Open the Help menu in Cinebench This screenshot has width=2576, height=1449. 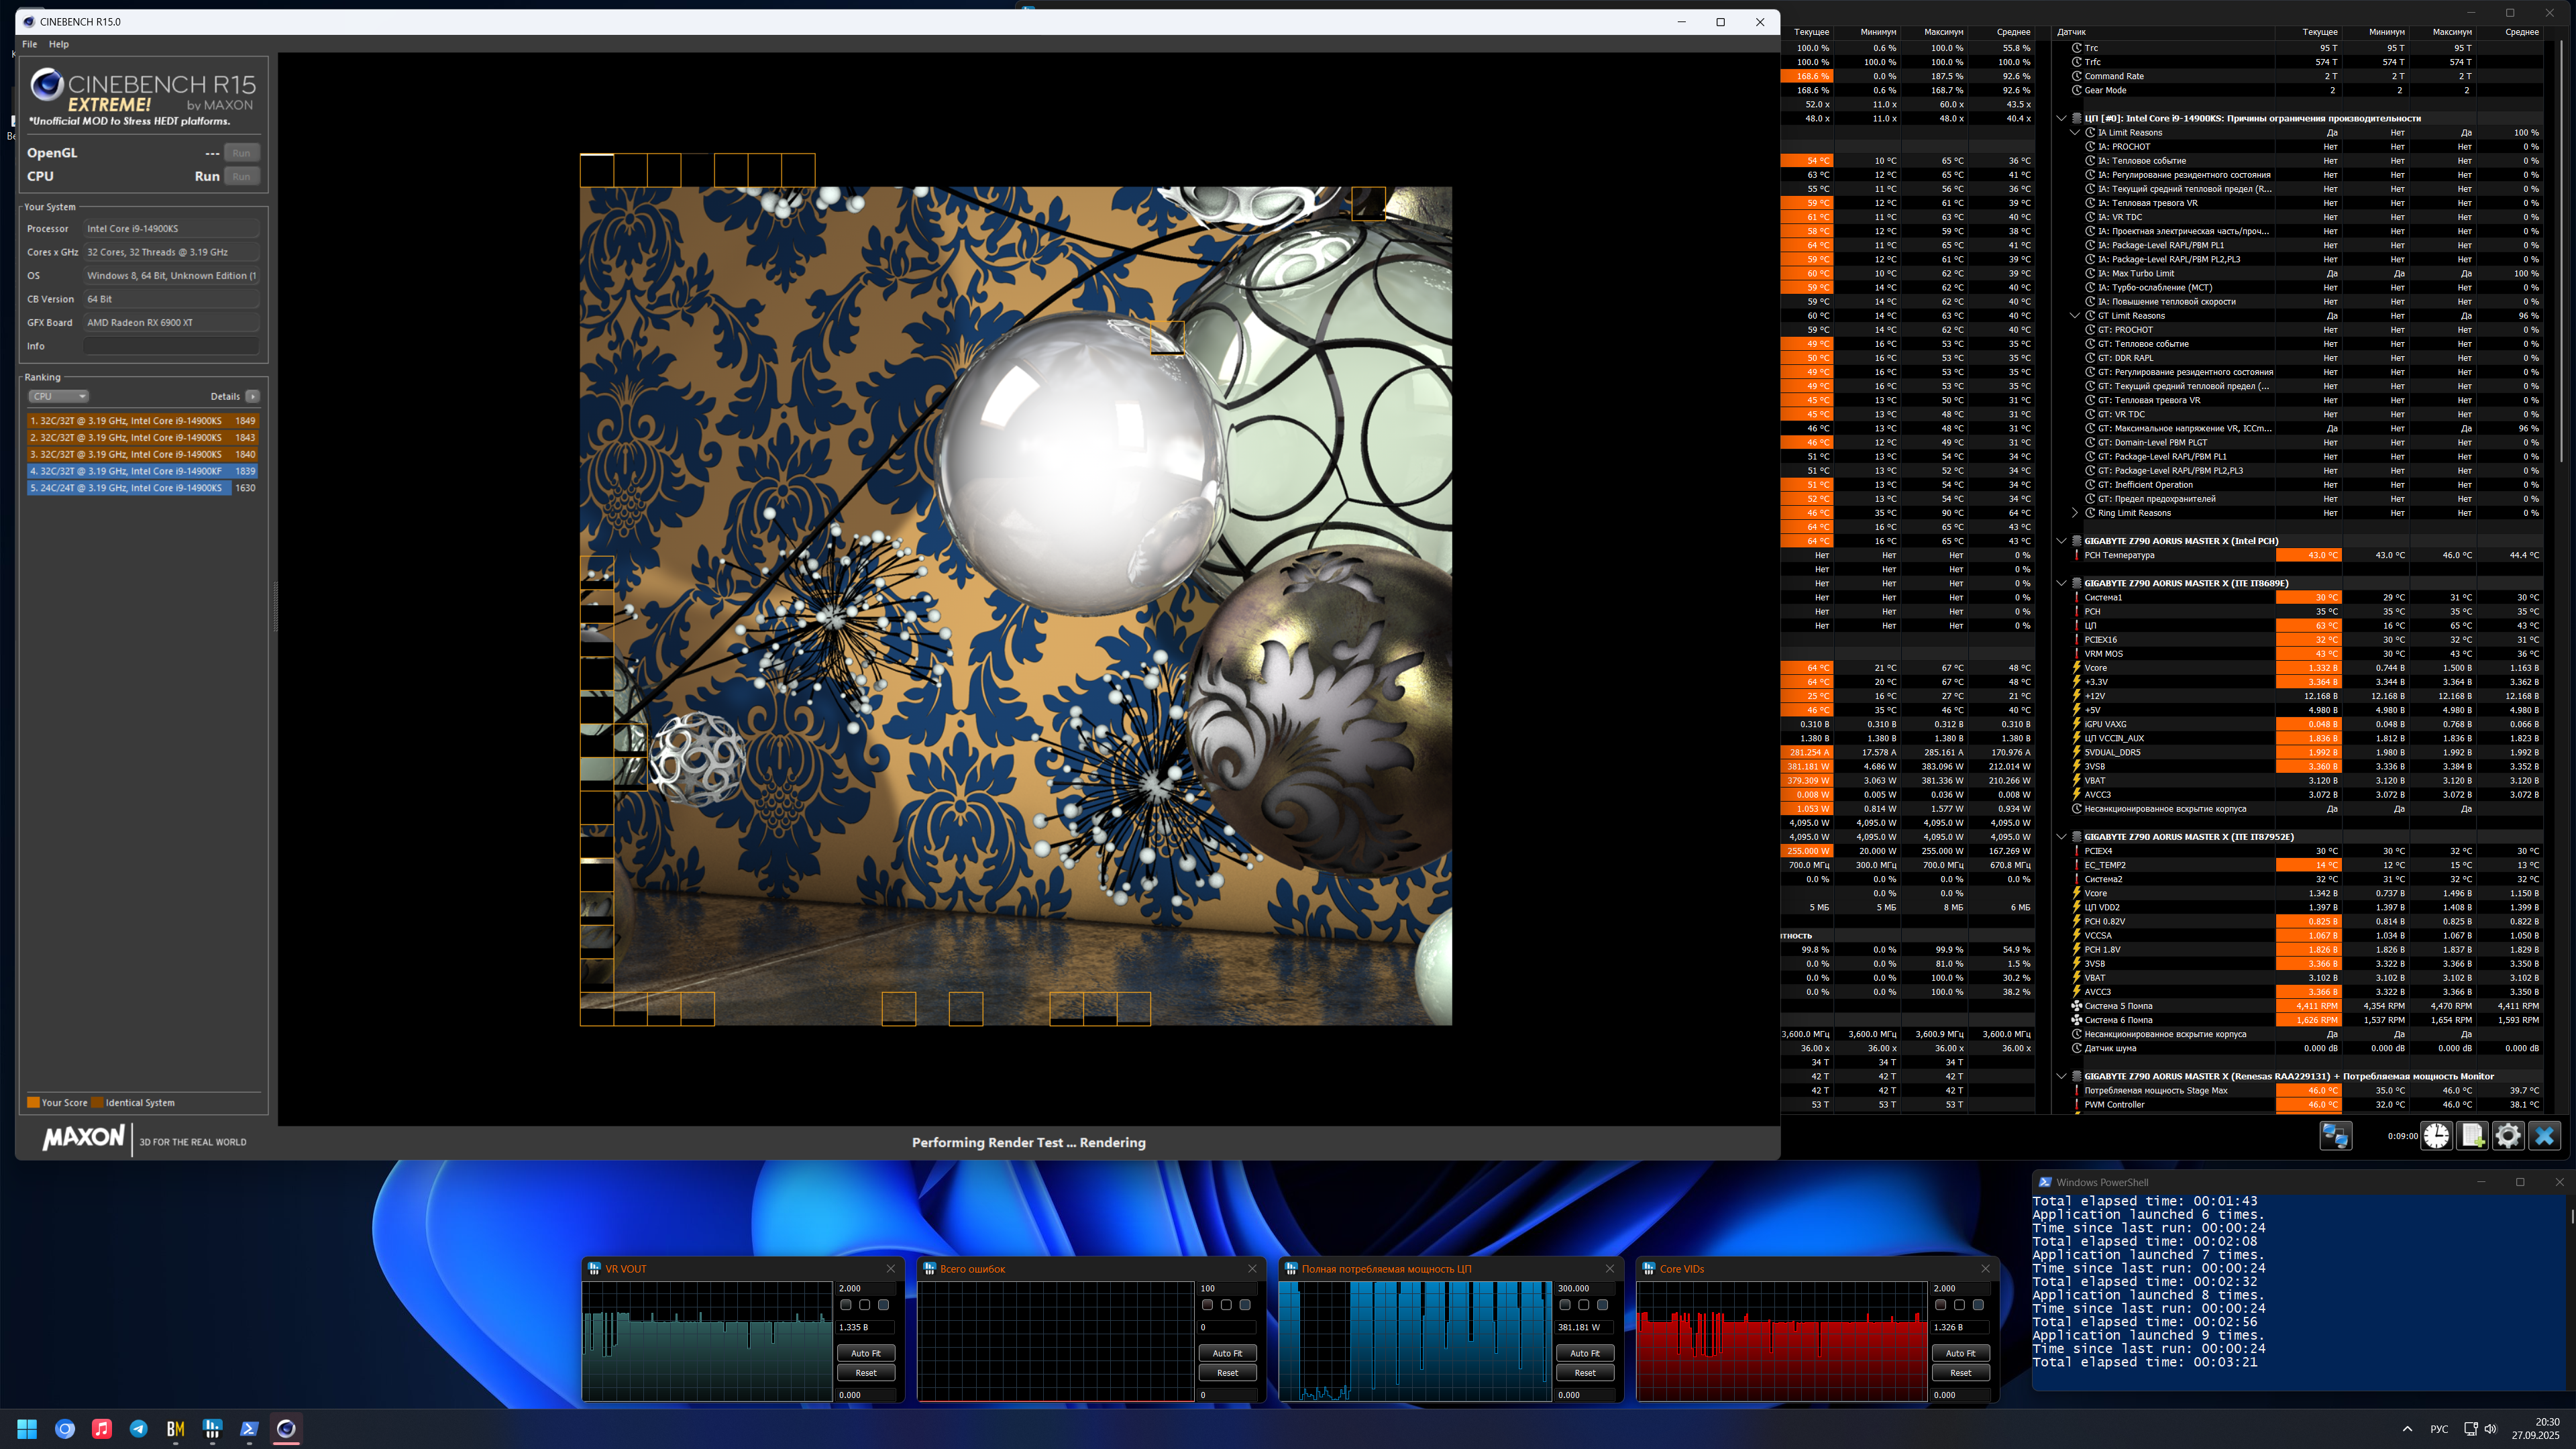[x=59, y=44]
